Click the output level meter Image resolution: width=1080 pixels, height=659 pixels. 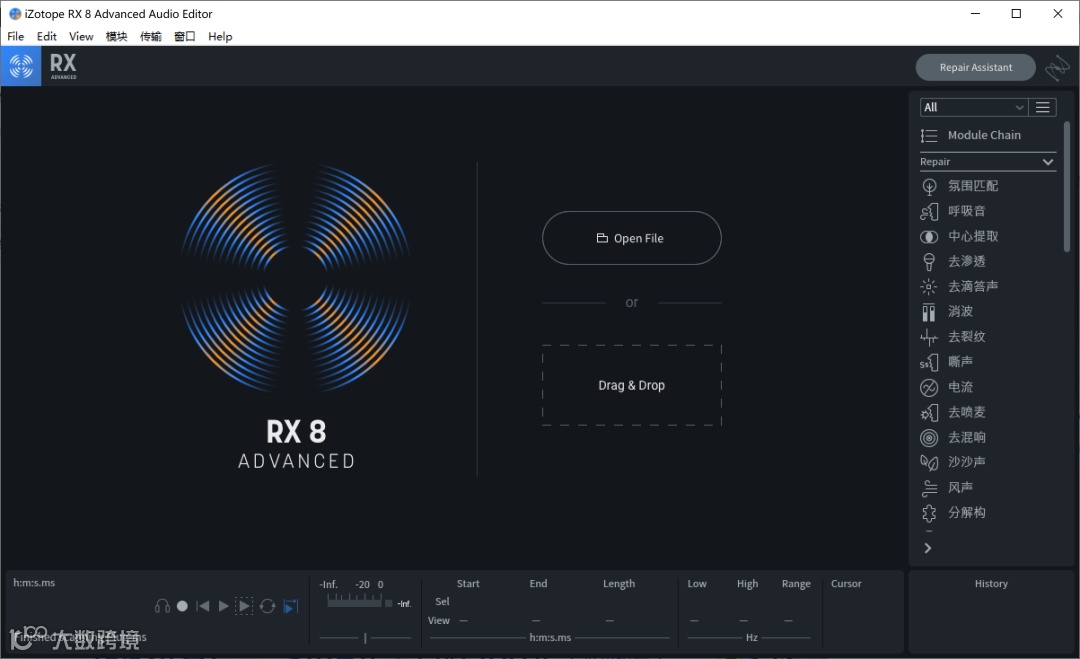[x=360, y=601]
